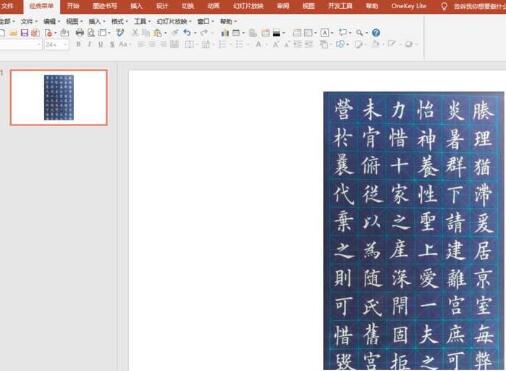The height and width of the screenshot is (371, 506).
Task: Click the Save floppy disk icon
Action: [x=24, y=33]
